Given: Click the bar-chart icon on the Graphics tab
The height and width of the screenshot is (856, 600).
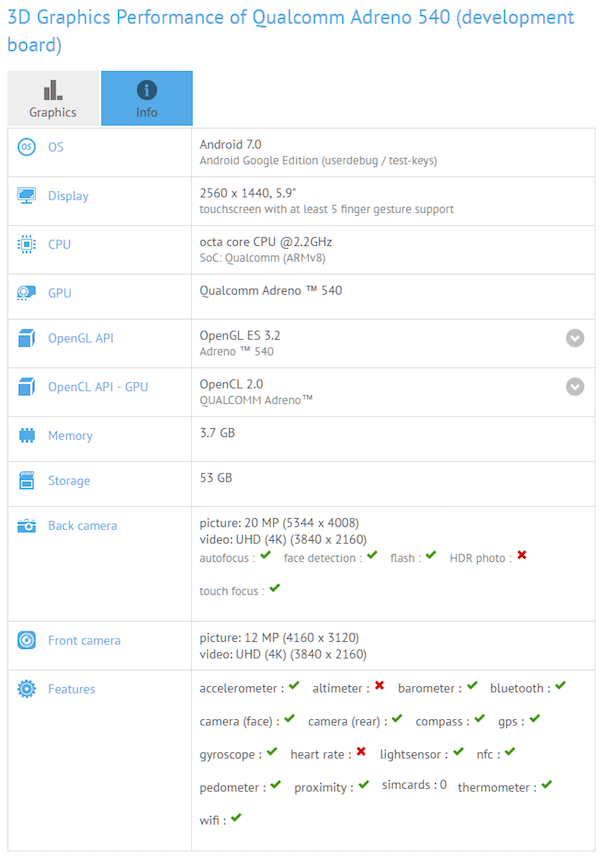Looking at the screenshot, I should [53, 88].
